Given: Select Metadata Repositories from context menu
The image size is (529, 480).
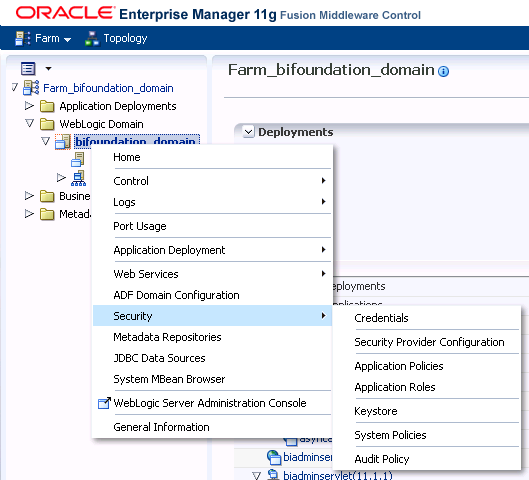Looking at the screenshot, I should (x=213, y=337).
